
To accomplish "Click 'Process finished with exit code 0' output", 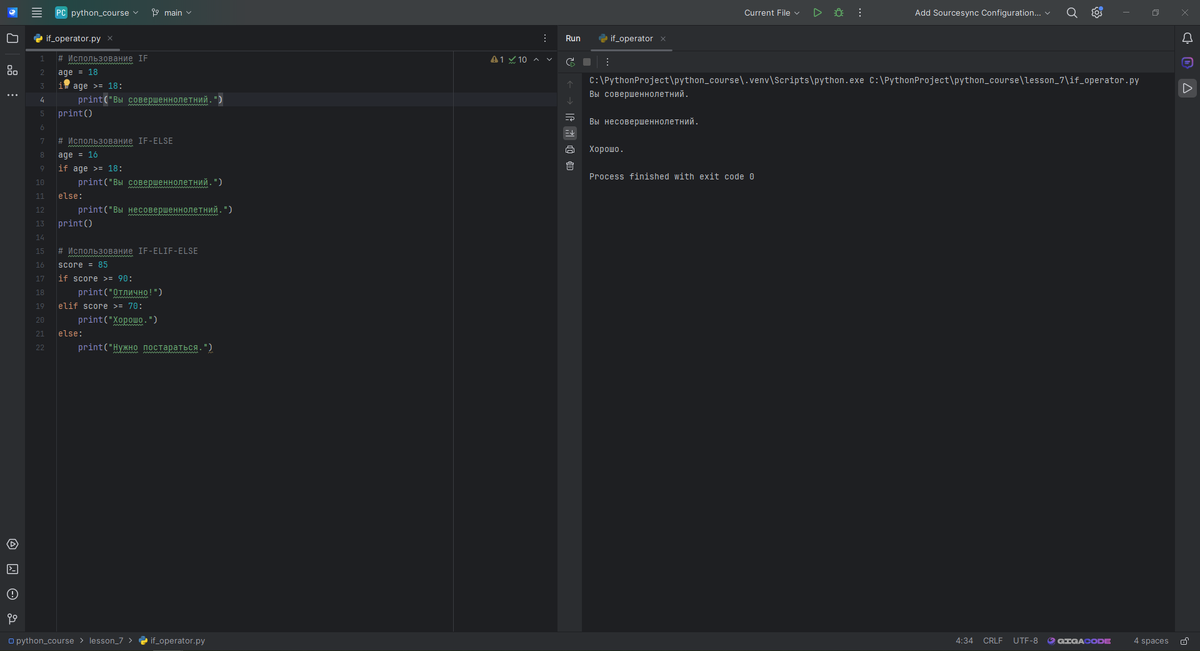I will coord(672,177).
